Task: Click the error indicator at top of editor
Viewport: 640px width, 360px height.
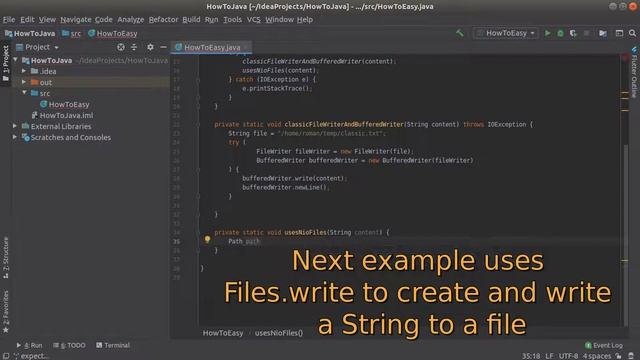Action: coord(624,58)
